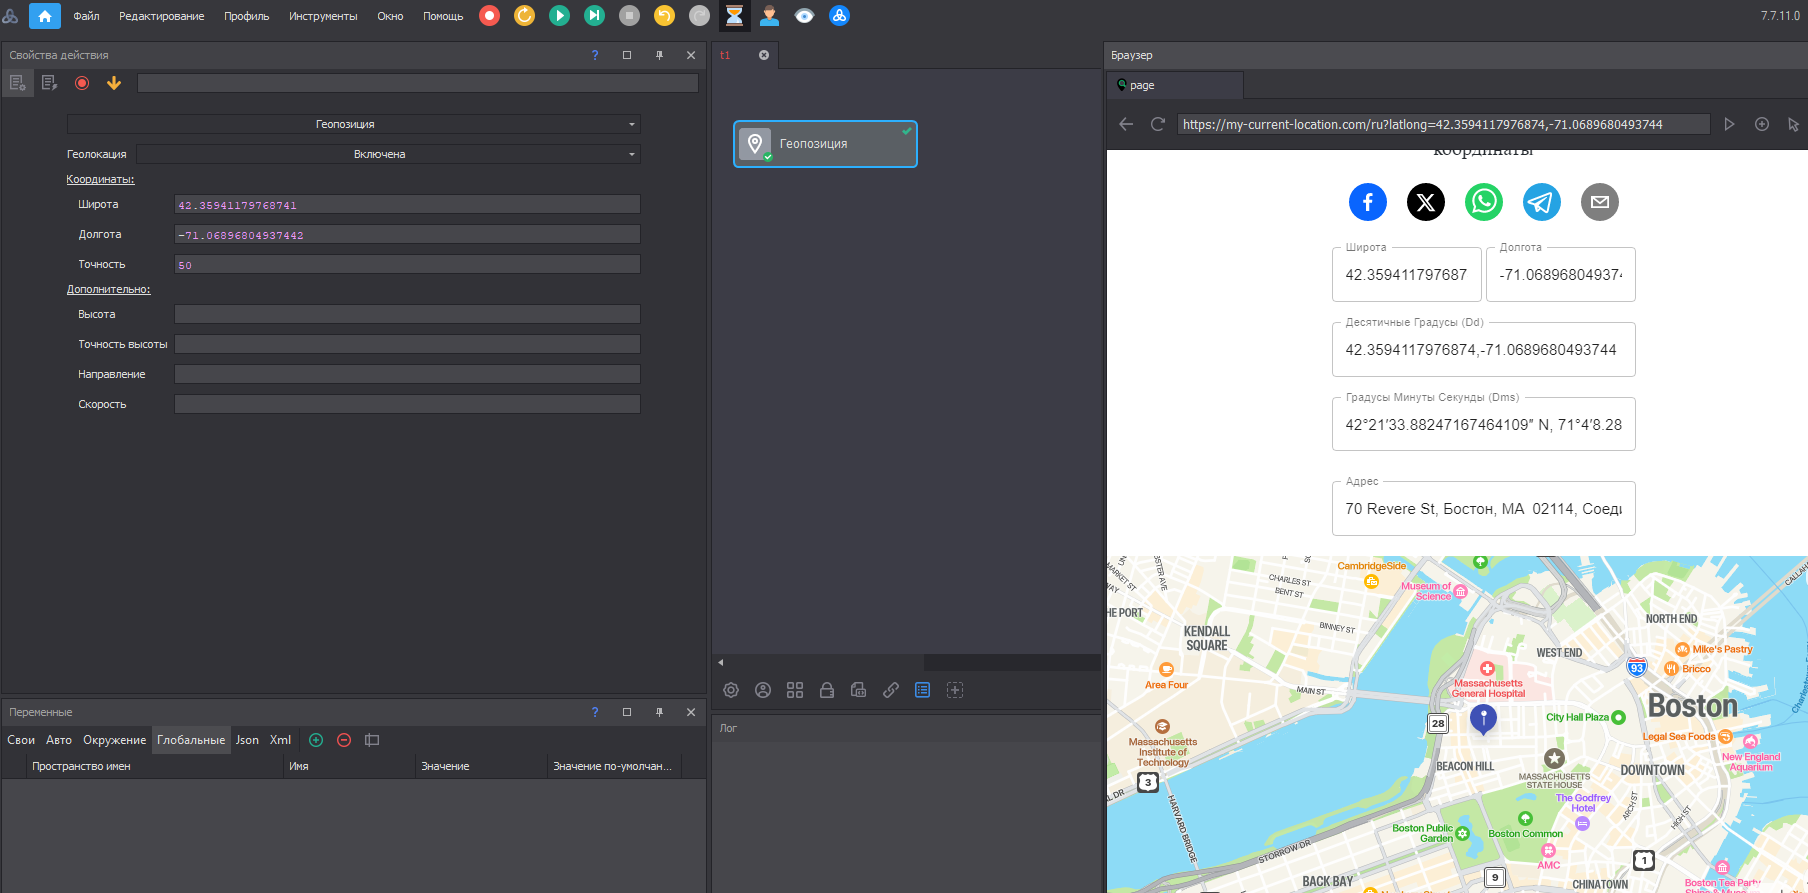Open the Редактирование menu
1808x893 pixels.
[162, 16]
